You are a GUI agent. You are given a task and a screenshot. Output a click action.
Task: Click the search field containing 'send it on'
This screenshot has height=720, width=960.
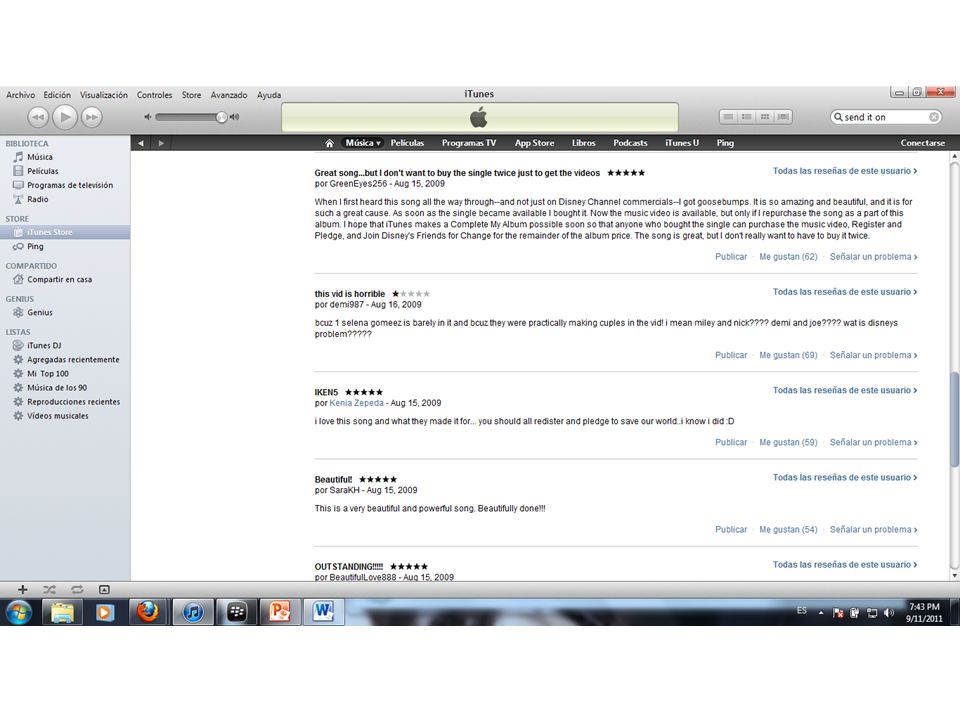pos(885,117)
